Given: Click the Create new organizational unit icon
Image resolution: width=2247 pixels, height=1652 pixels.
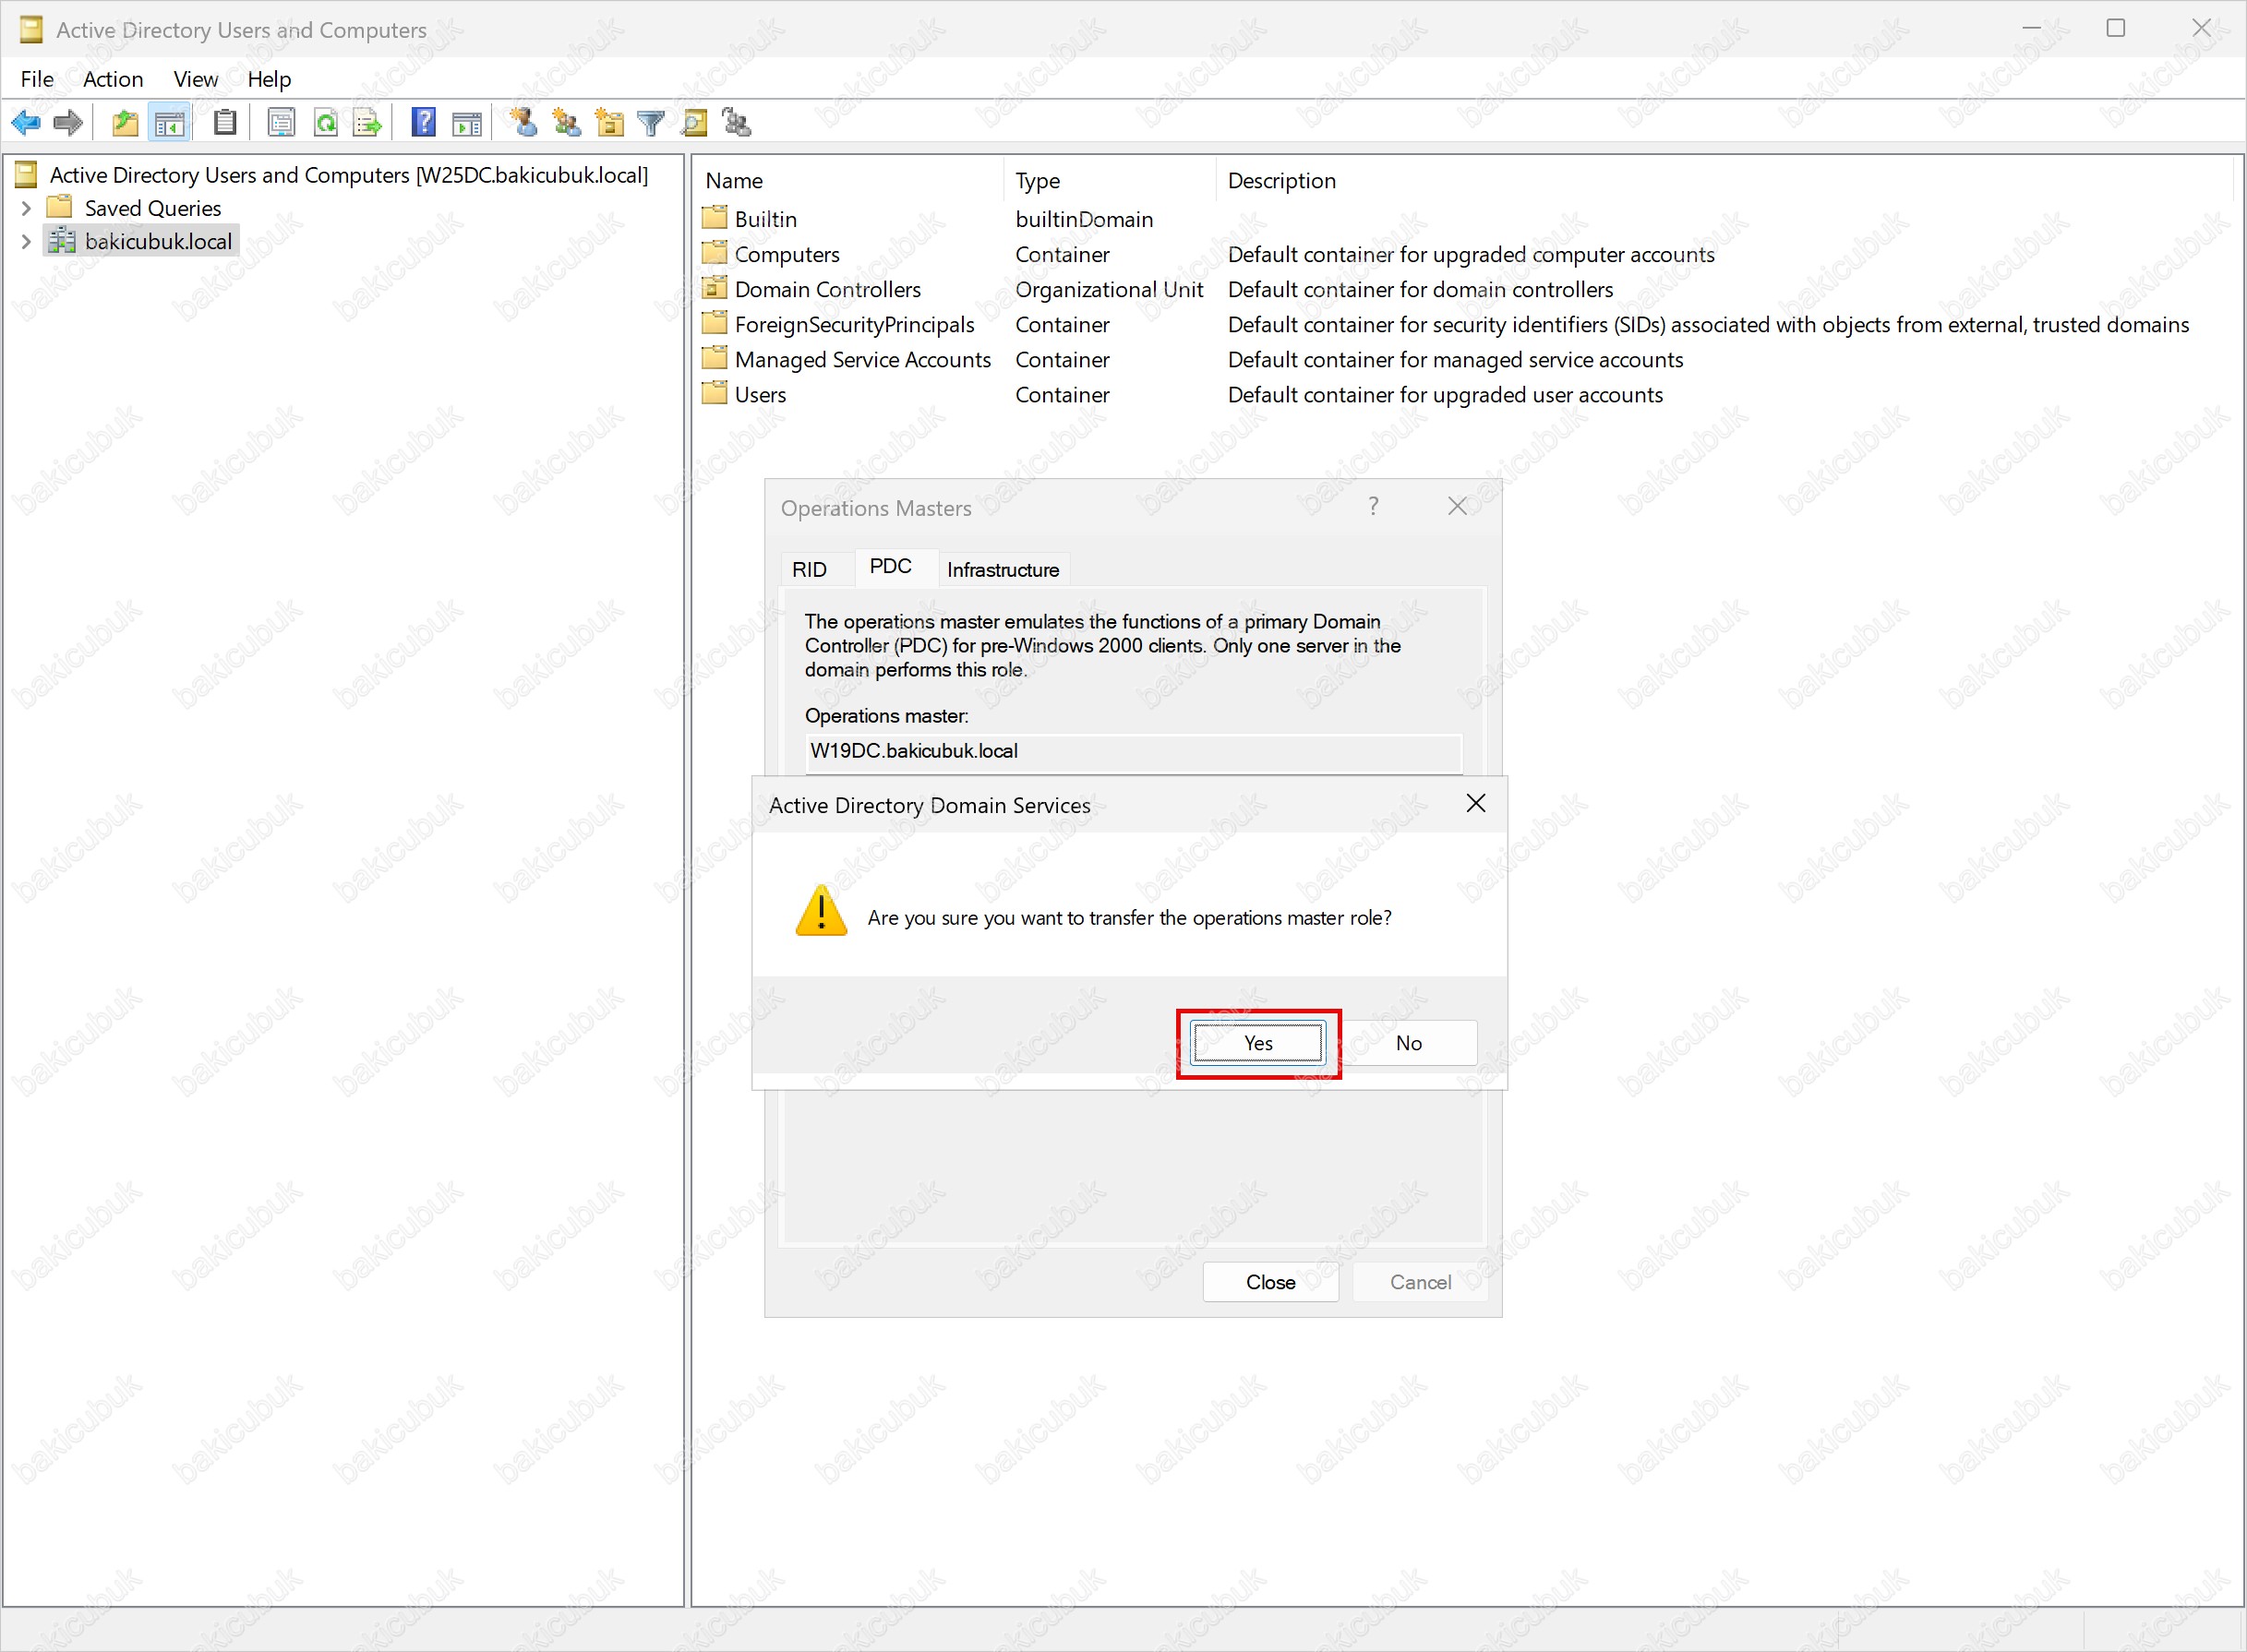Looking at the screenshot, I should click(609, 122).
